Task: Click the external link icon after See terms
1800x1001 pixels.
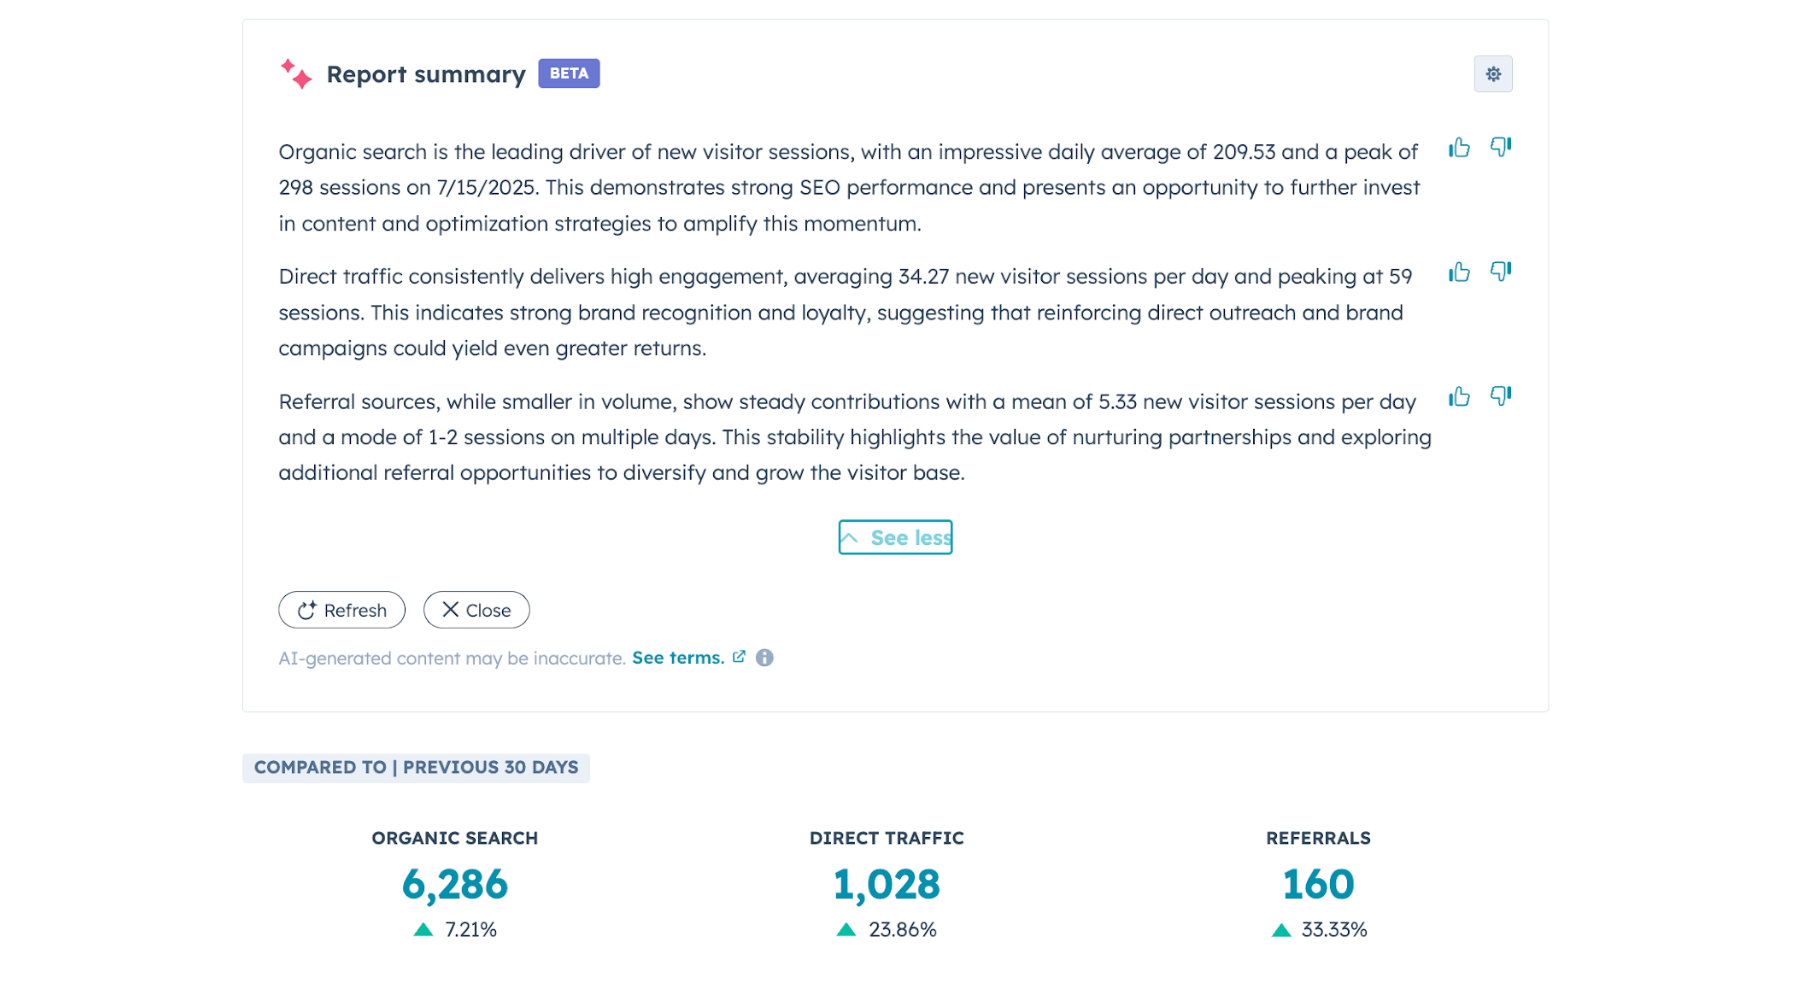Action: pos(739,657)
